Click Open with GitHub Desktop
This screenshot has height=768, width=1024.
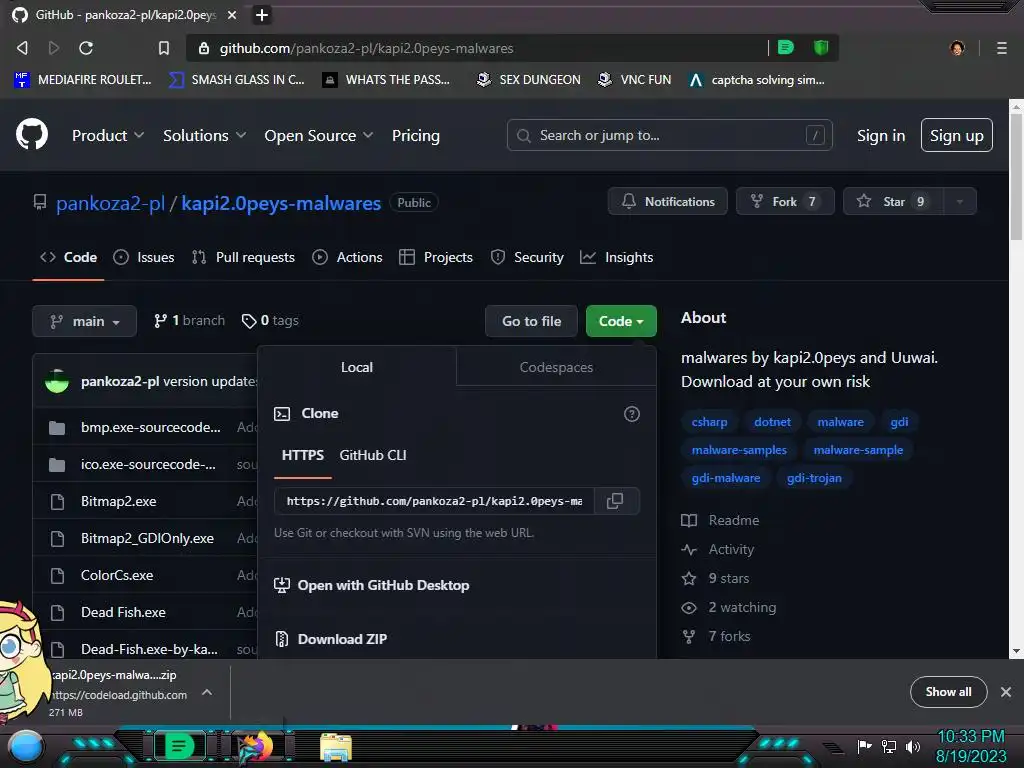(x=372, y=585)
